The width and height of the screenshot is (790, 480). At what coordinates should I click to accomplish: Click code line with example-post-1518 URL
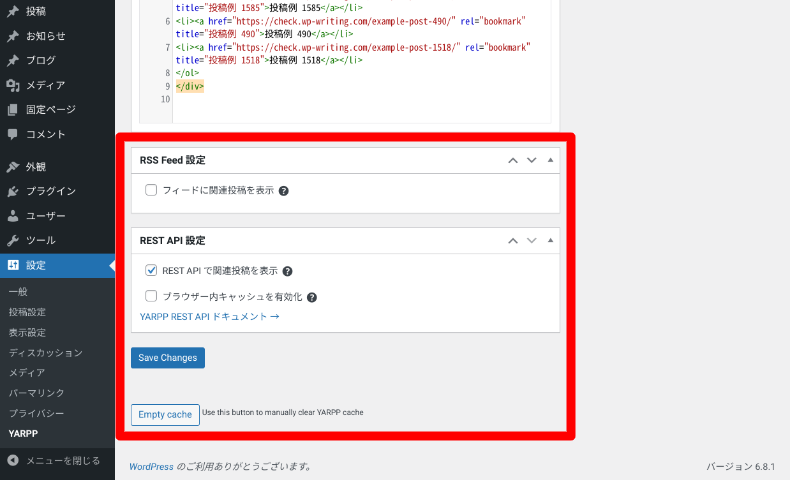point(353,54)
